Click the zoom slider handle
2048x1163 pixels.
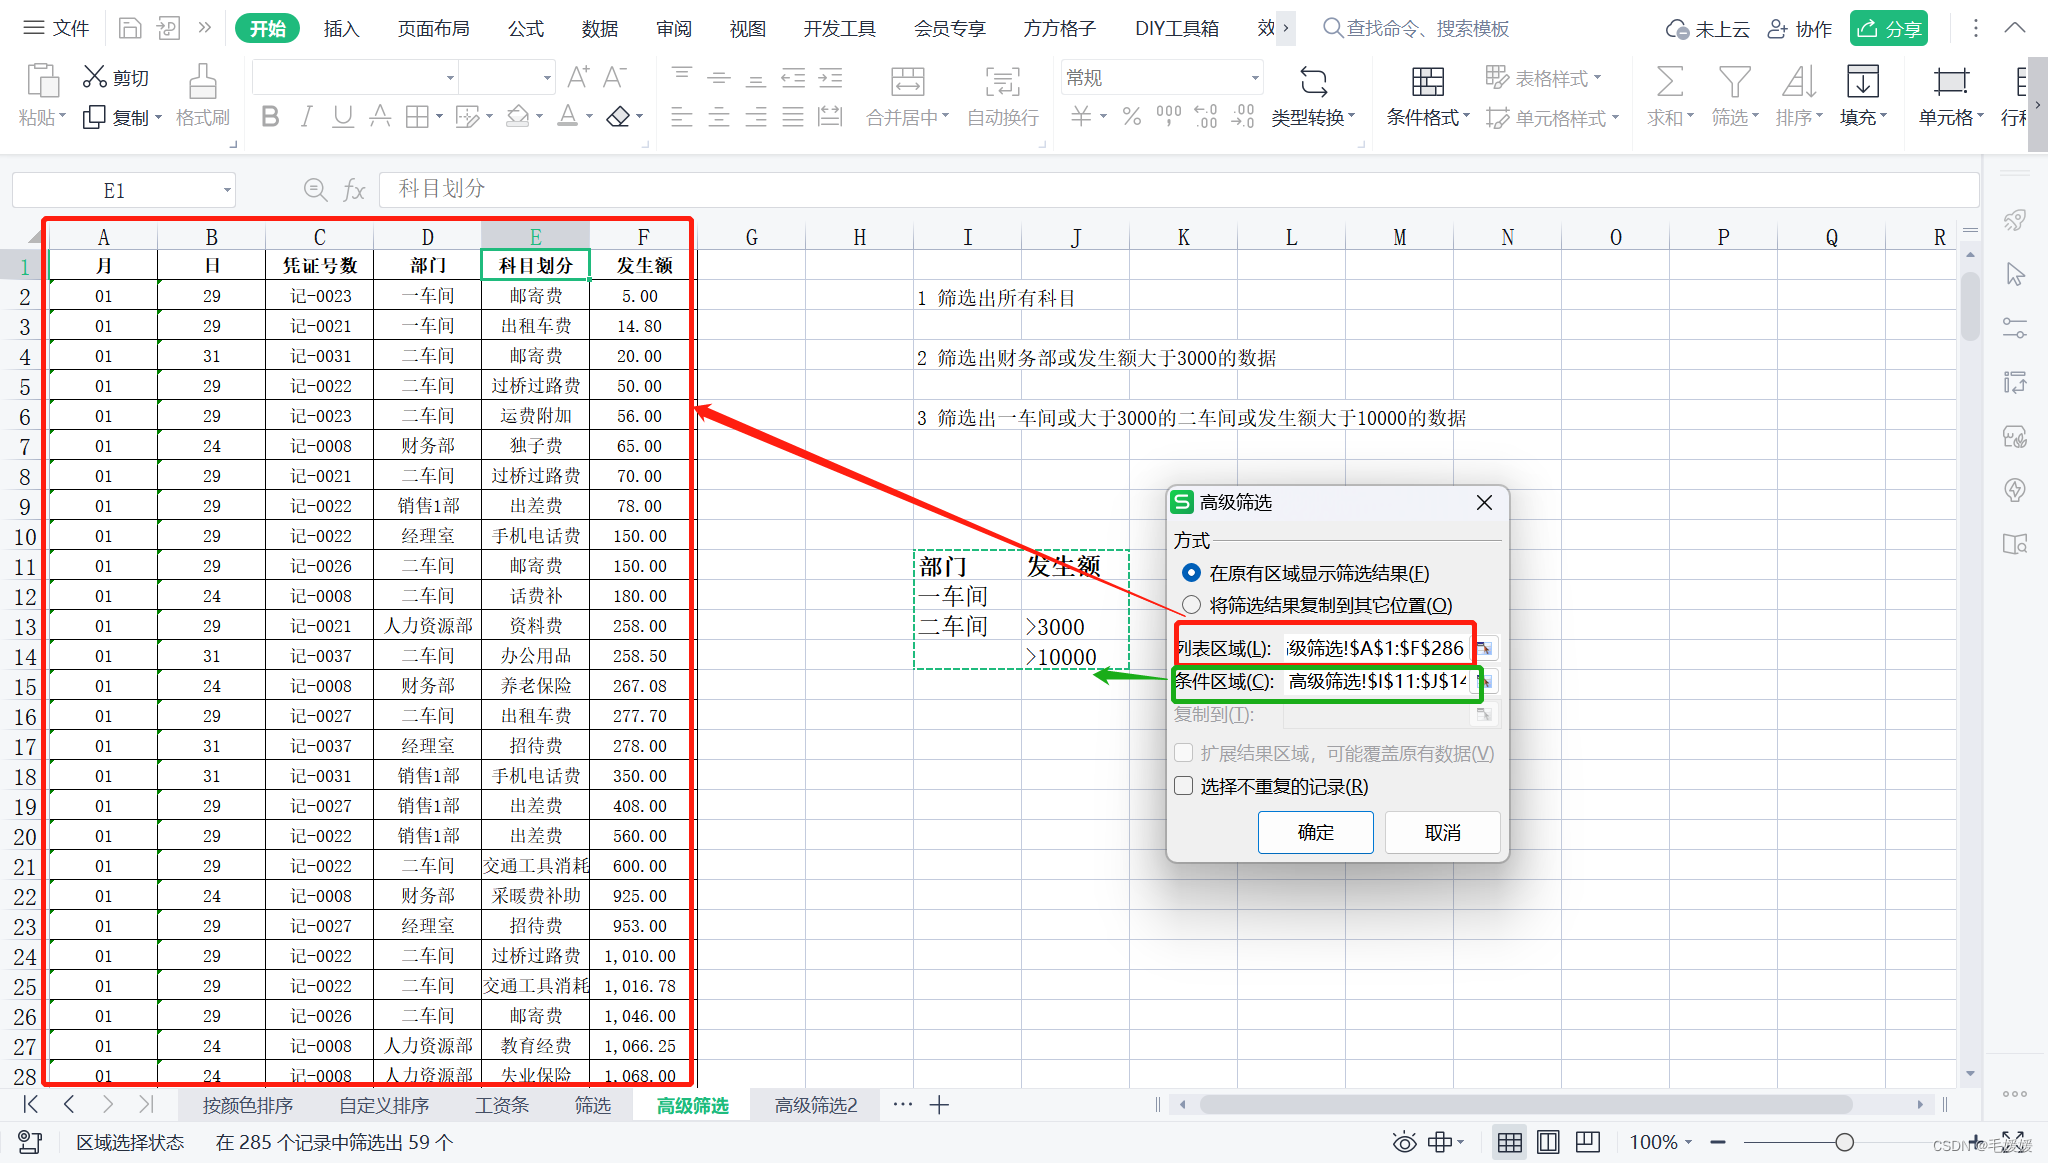pyautogui.click(x=1845, y=1142)
